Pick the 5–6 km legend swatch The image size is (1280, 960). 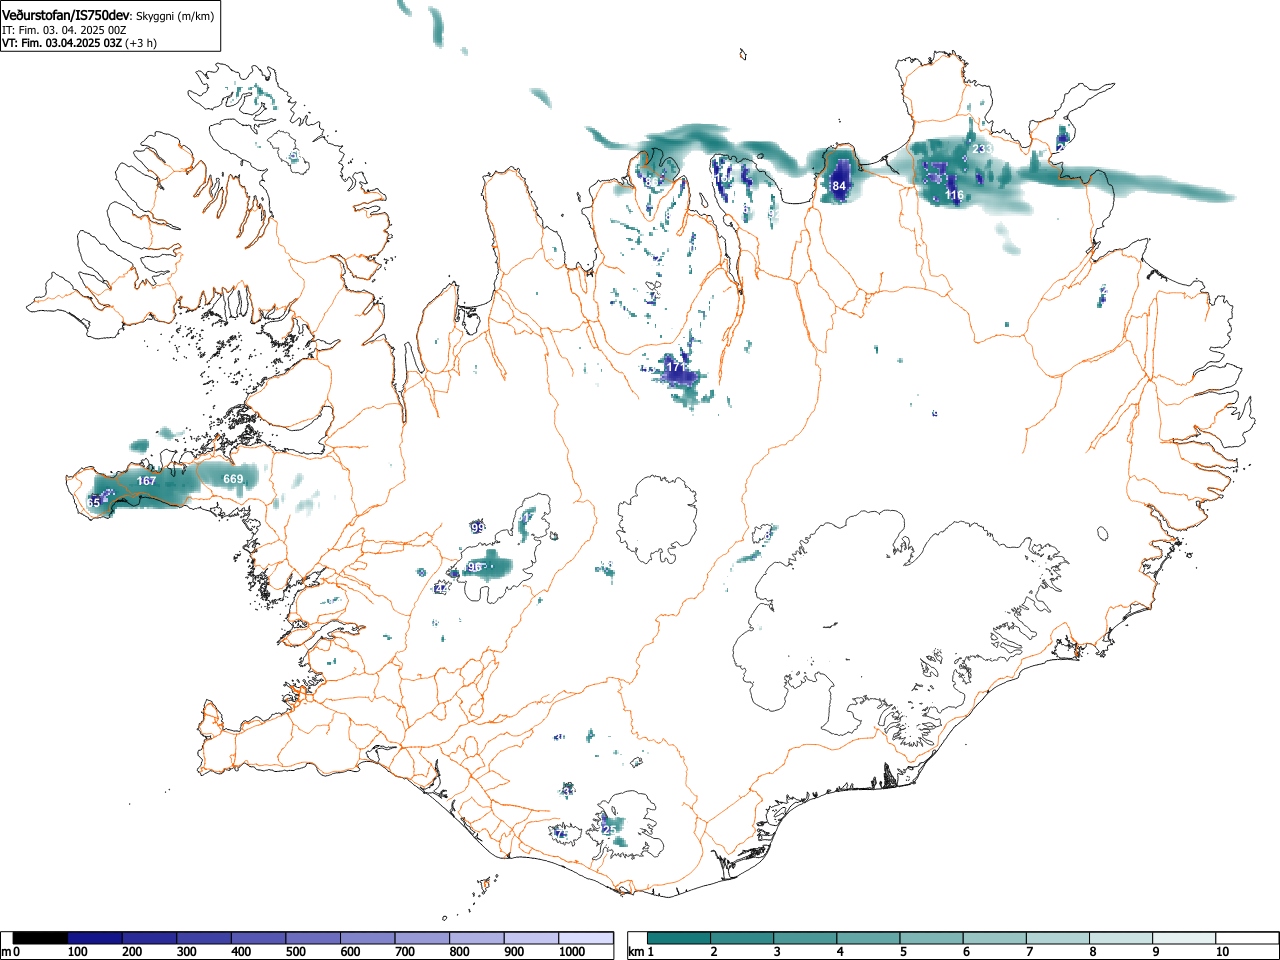(933, 938)
